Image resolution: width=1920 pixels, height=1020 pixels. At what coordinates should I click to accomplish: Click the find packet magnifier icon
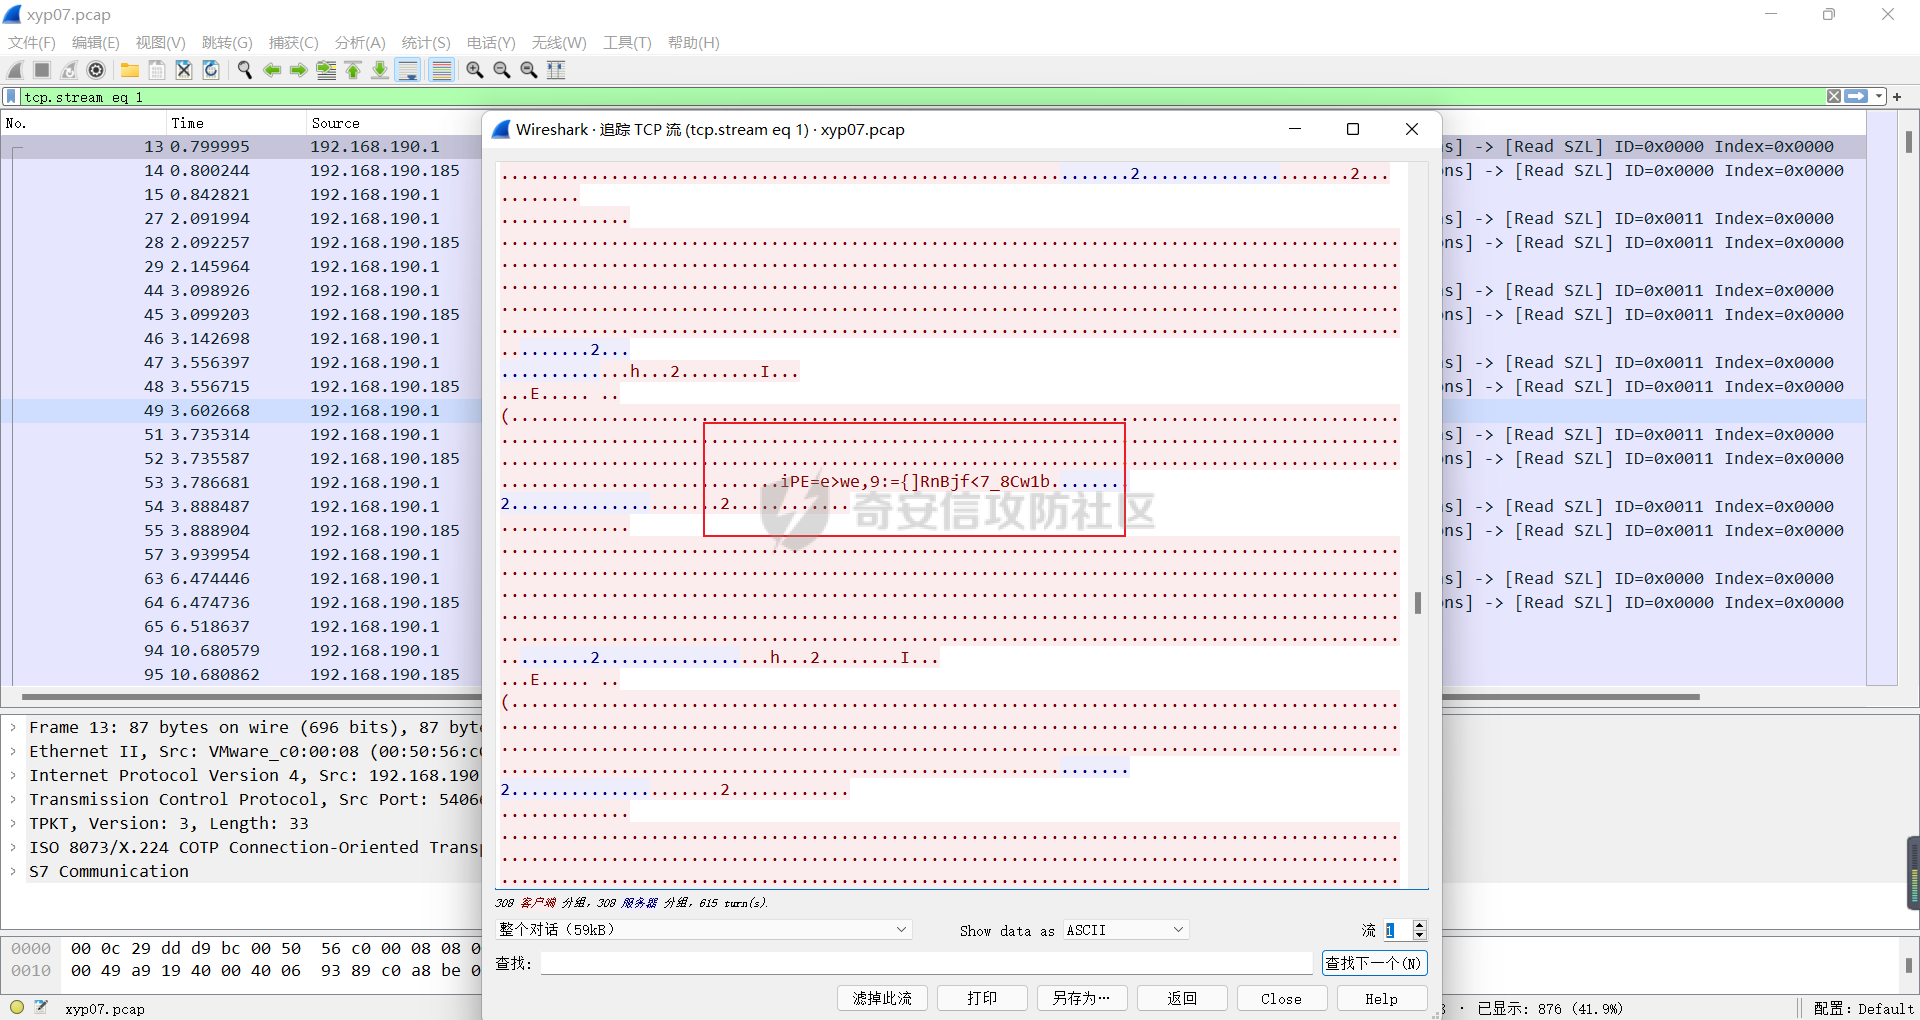tap(244, 70)
